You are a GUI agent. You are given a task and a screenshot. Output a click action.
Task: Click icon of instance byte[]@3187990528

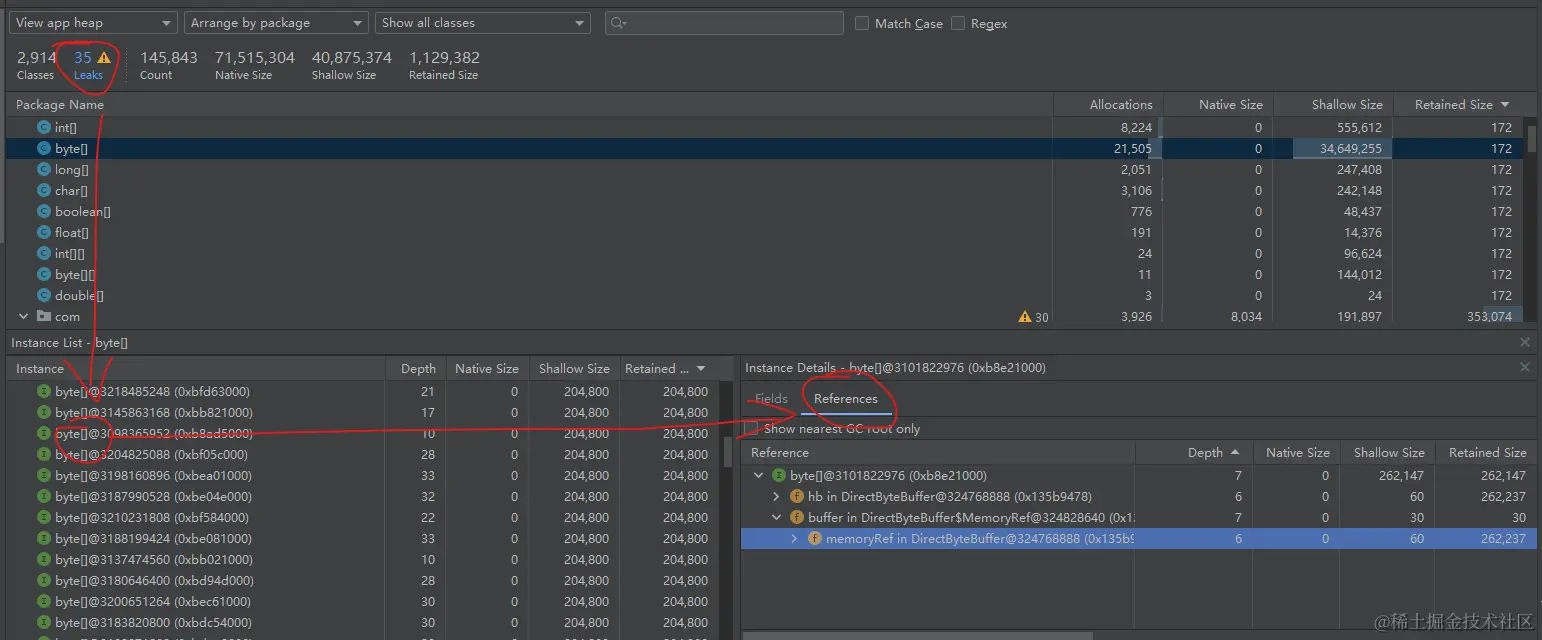44,496
